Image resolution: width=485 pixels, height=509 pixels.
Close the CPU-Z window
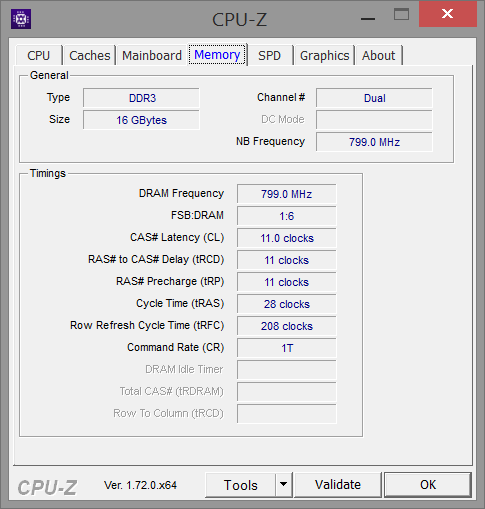(448, 14)
